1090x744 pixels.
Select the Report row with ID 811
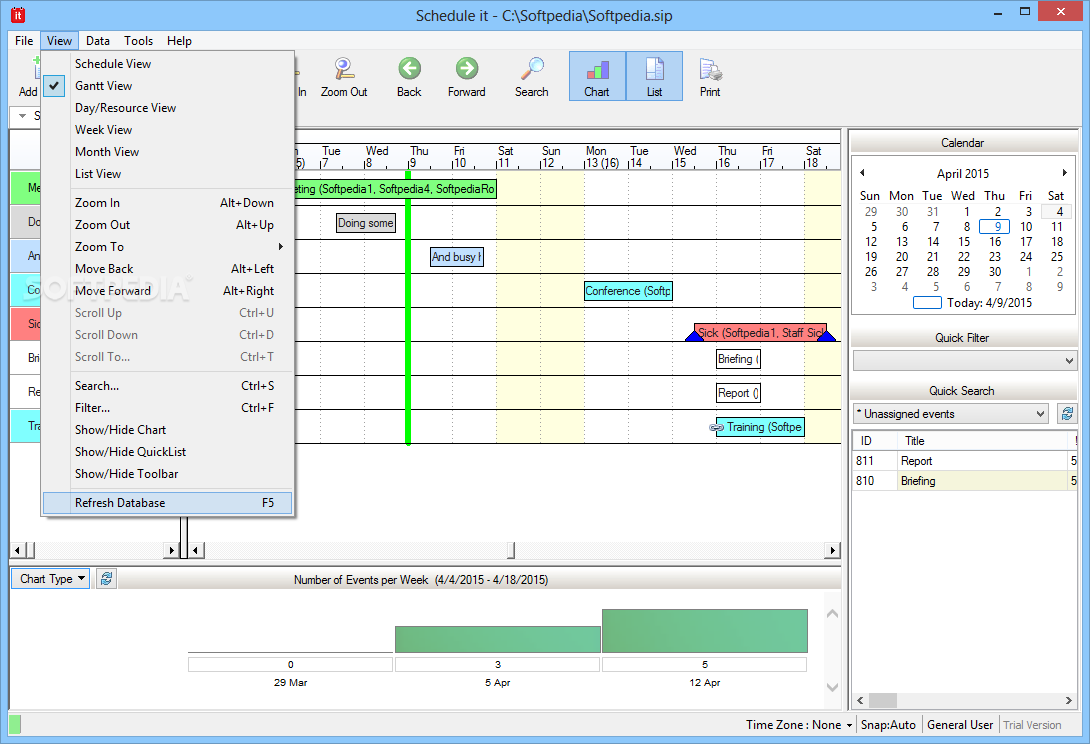click(x=965, y=461)
